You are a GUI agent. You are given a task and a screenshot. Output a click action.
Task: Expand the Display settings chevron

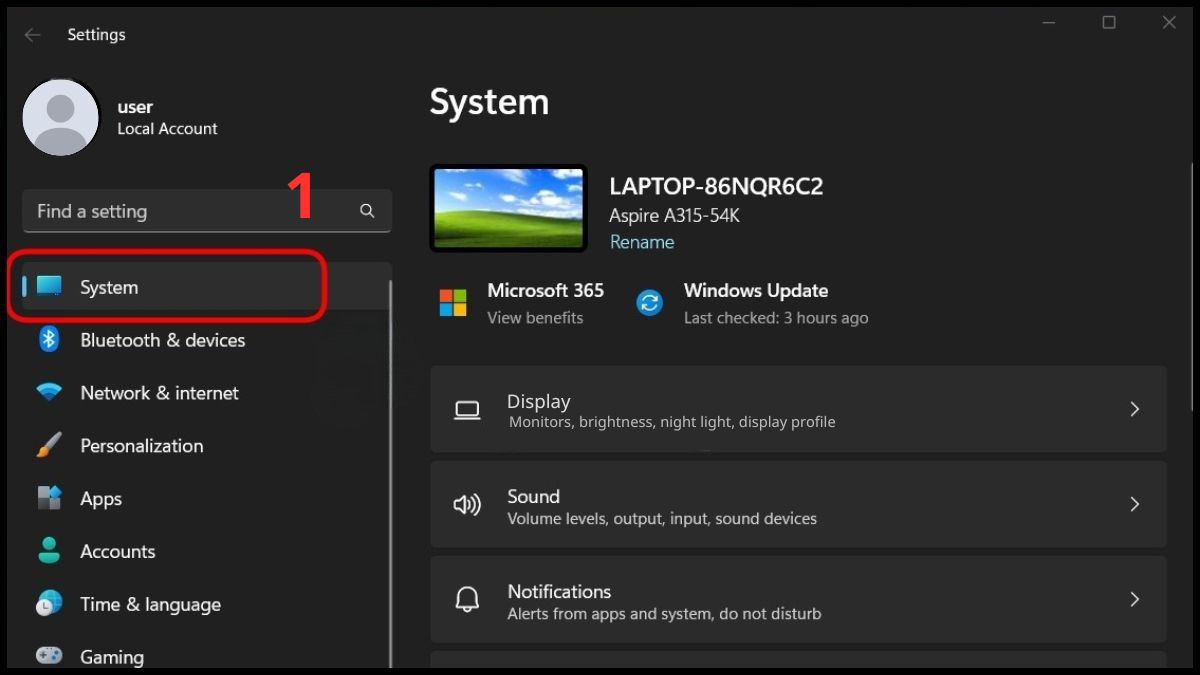(x=1134, y=409)
